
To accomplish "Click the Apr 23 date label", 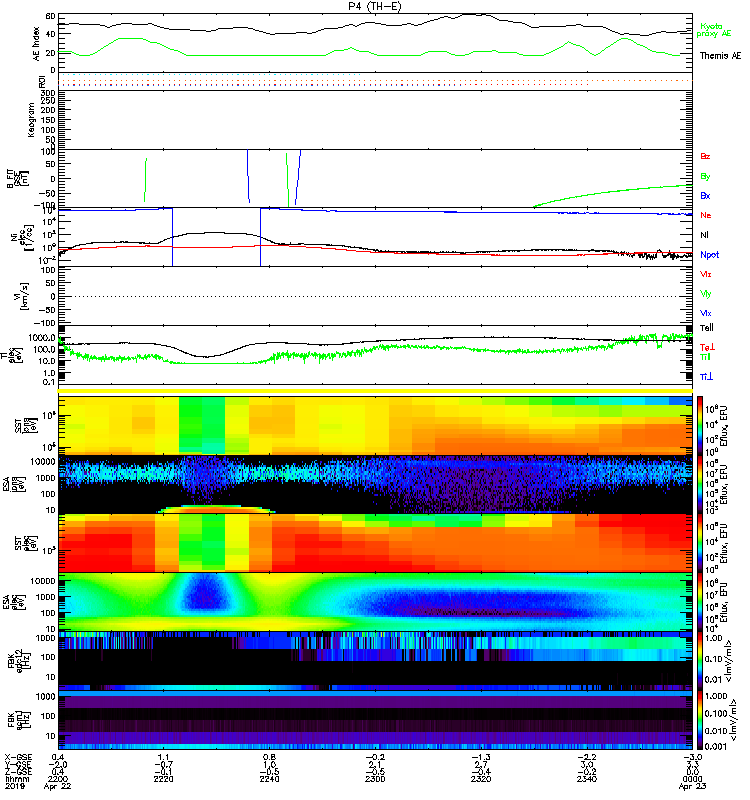I will (x=692, y=787).
